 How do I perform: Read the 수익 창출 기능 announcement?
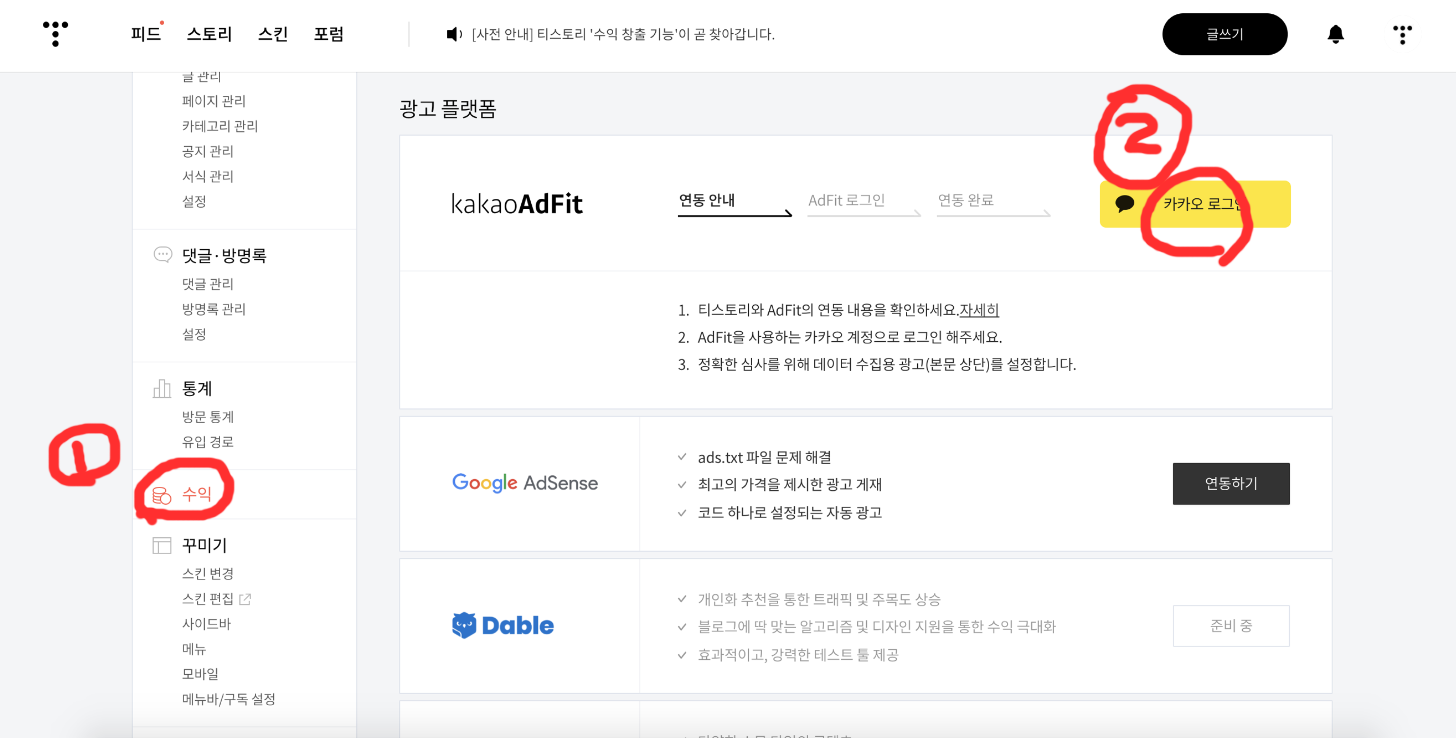(623, 34)
